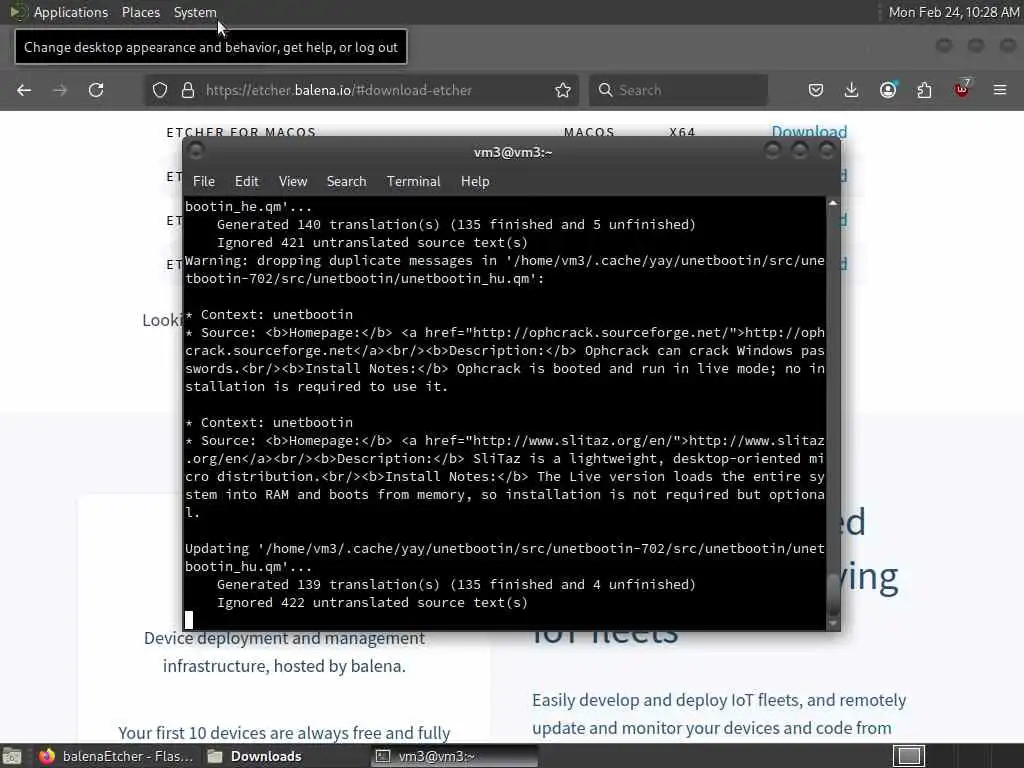Click the terminal scrollbar down arrow

pyautogui.click(x=833, y=624)
